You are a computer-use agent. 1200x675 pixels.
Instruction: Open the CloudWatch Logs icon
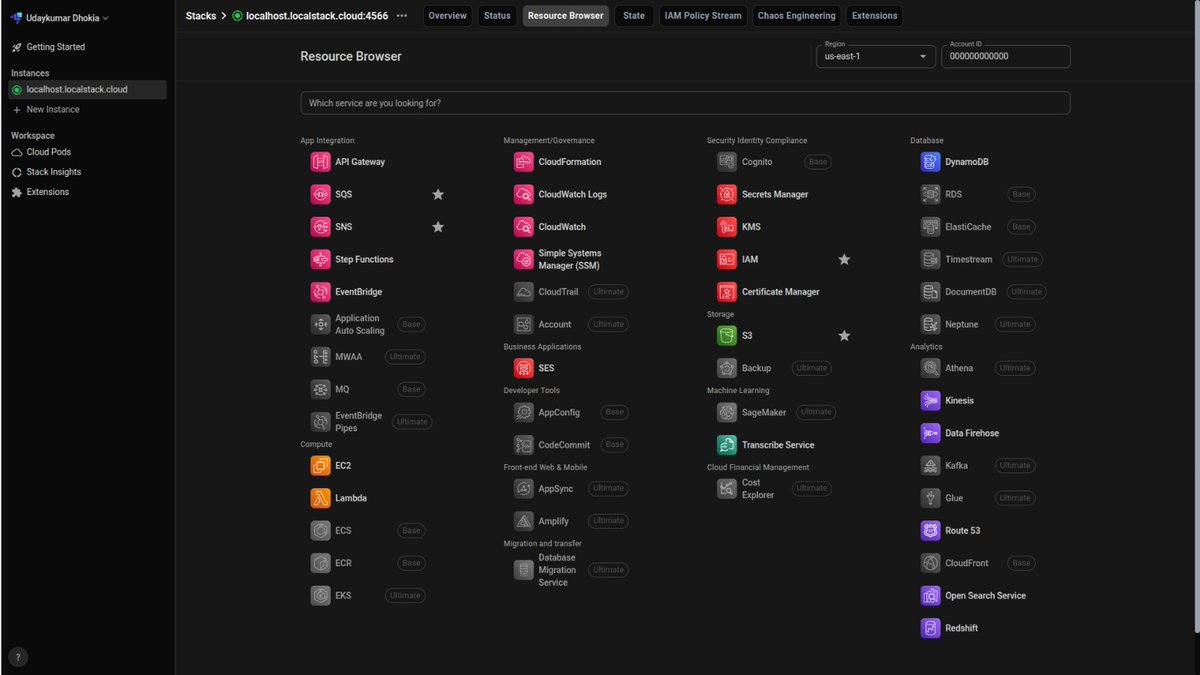(x=524, y=194)
